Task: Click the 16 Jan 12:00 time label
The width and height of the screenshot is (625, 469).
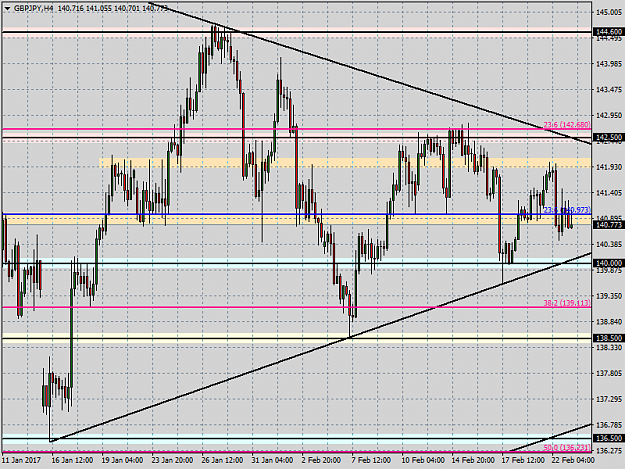Action: [x=73, y=460]
